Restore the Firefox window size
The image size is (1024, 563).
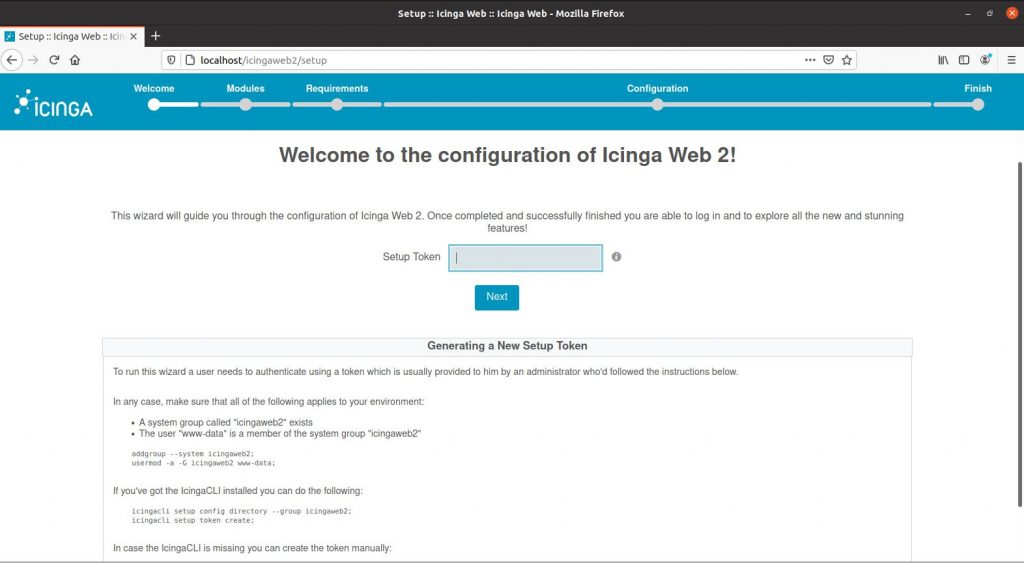click(x=989, y=13)
